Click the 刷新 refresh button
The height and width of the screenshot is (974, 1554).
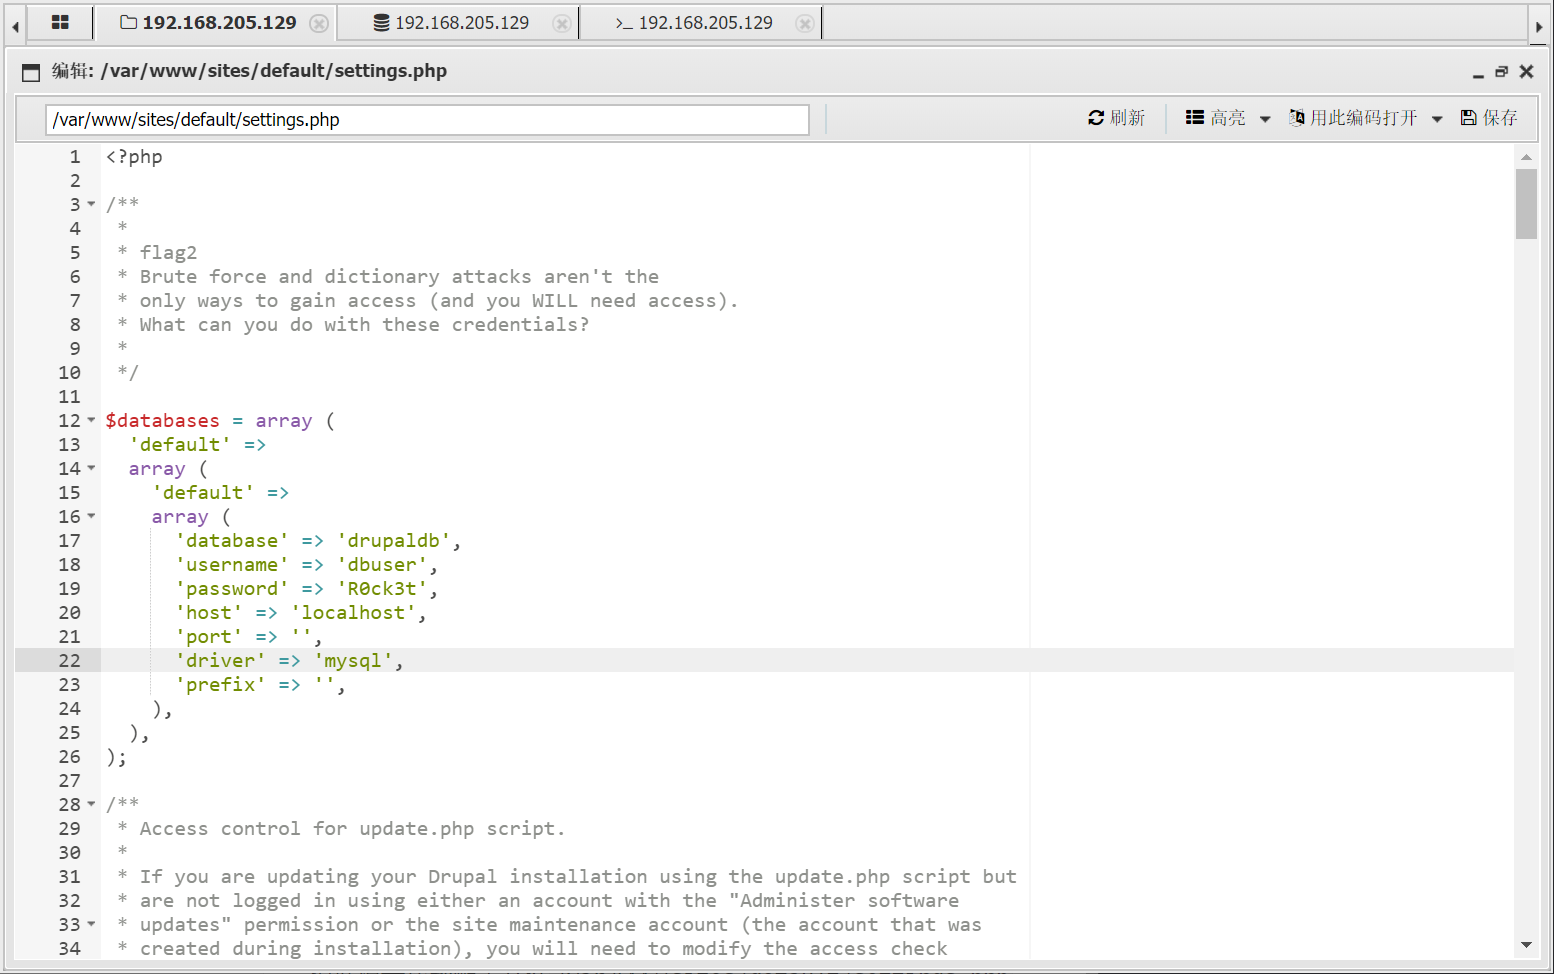point(1116,118)
